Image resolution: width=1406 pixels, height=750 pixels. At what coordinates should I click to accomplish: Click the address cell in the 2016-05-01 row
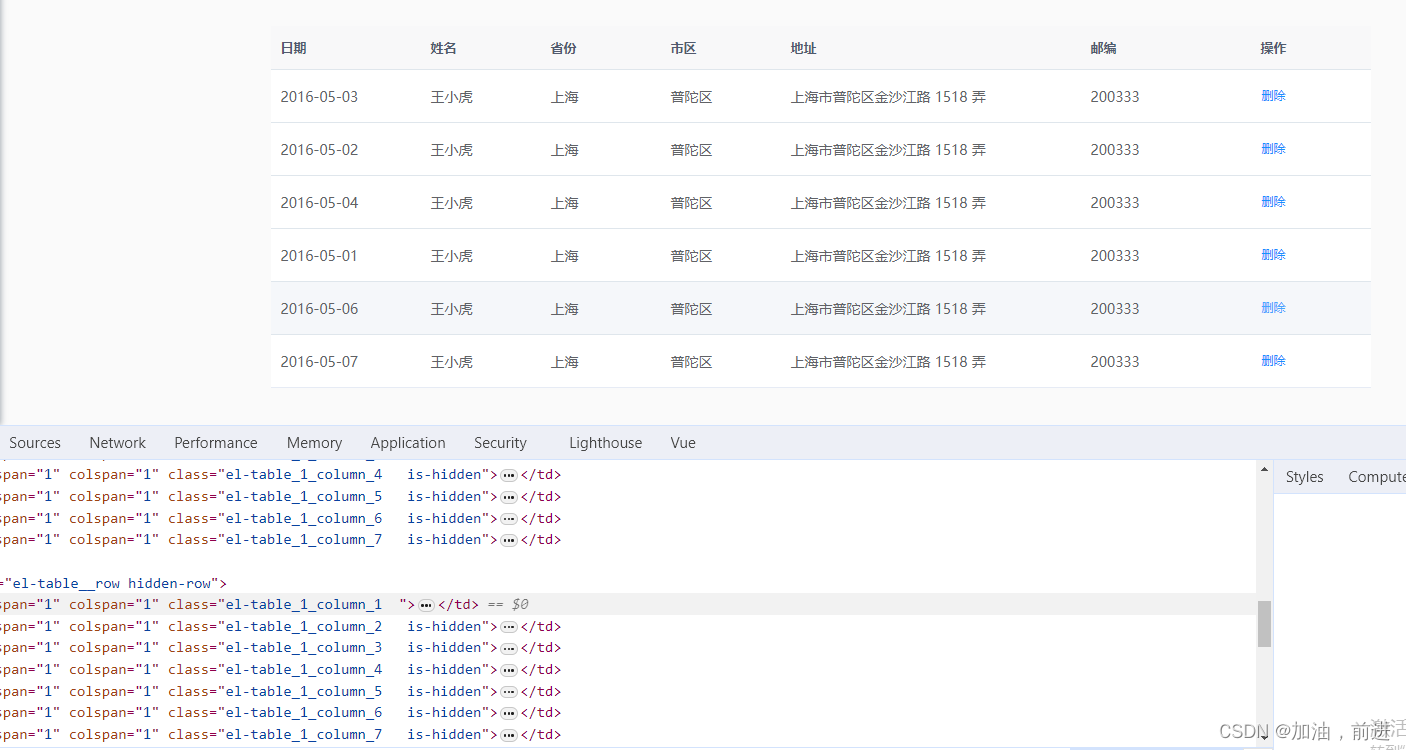pos(888,256)
